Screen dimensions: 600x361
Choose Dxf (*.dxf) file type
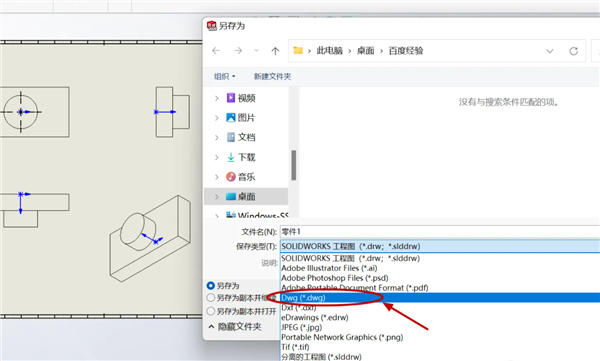(x=440, y=308)
